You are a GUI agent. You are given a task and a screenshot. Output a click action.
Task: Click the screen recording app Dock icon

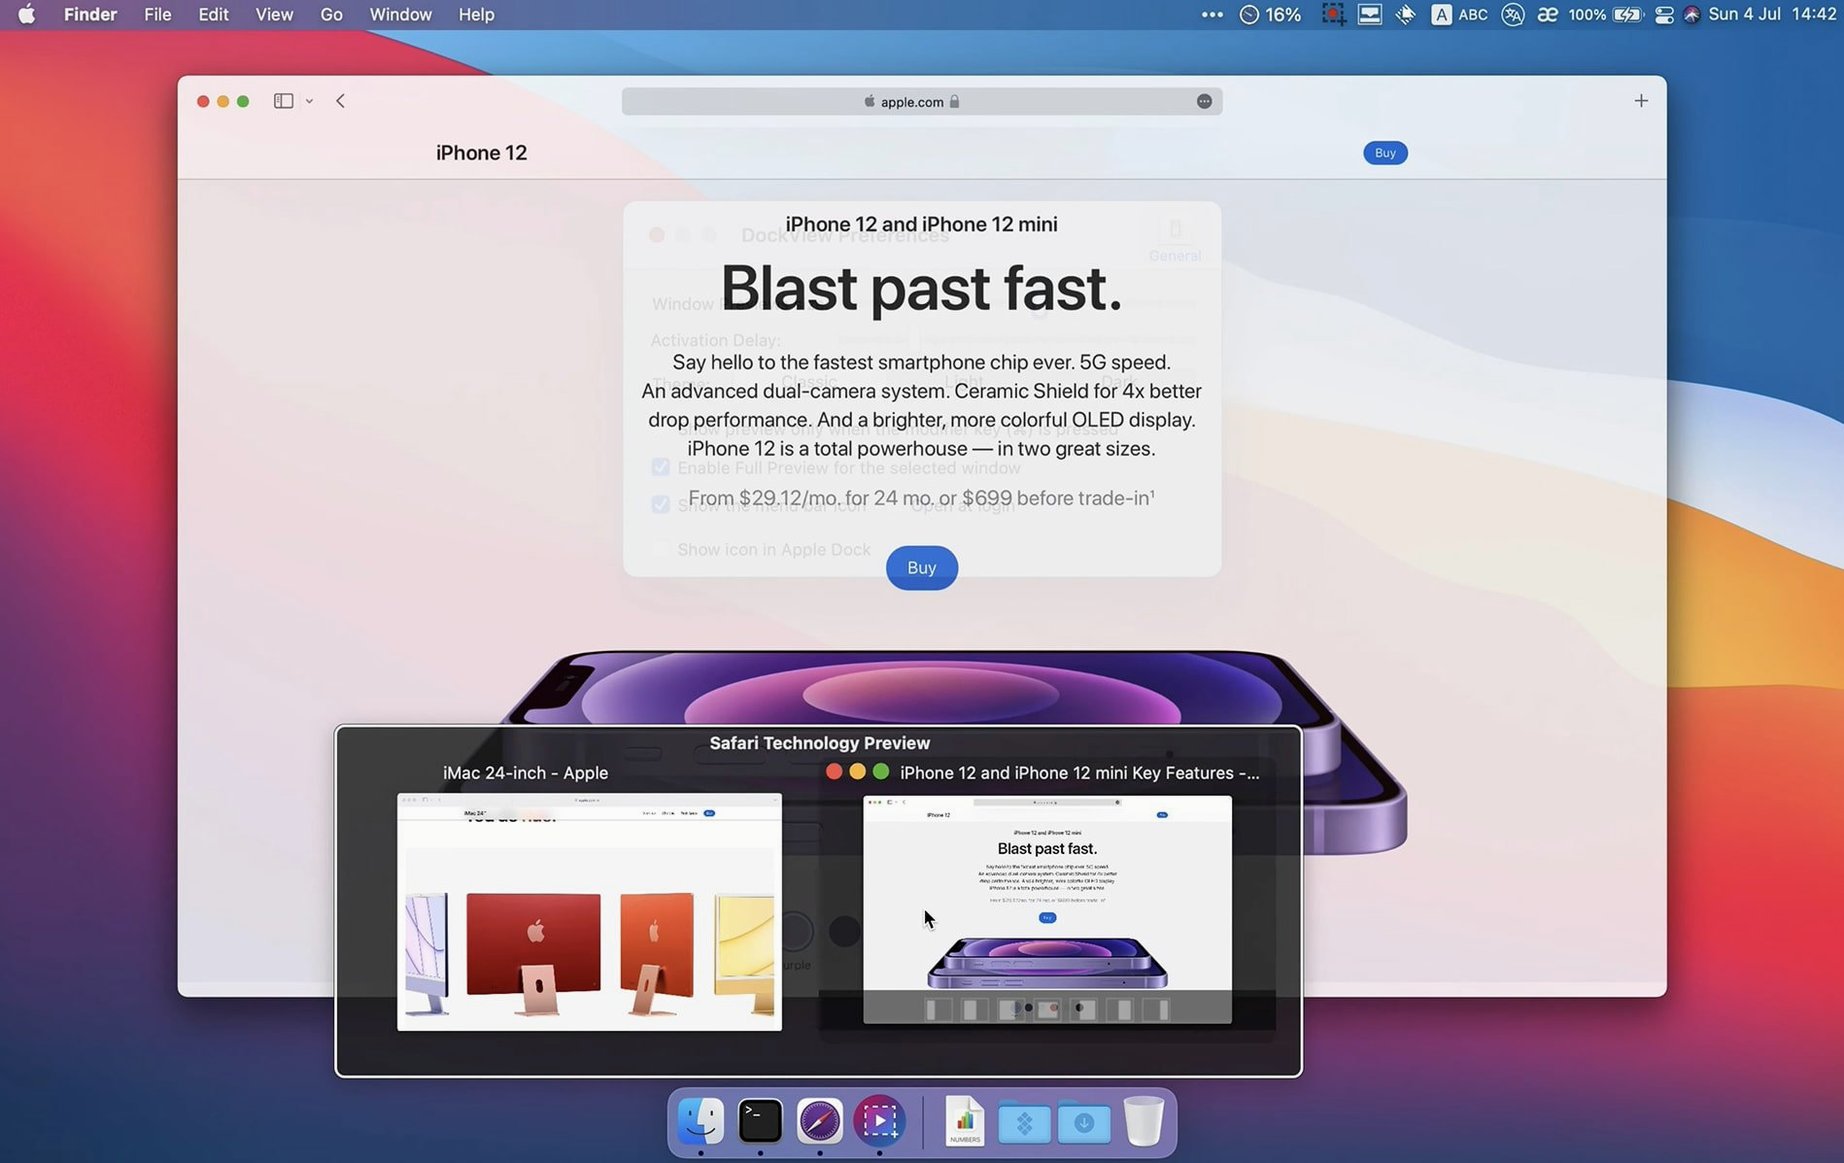coord(879,1121)
